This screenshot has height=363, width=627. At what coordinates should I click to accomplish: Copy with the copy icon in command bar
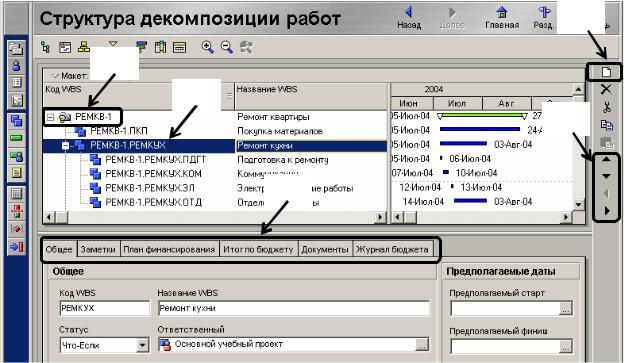607,125
